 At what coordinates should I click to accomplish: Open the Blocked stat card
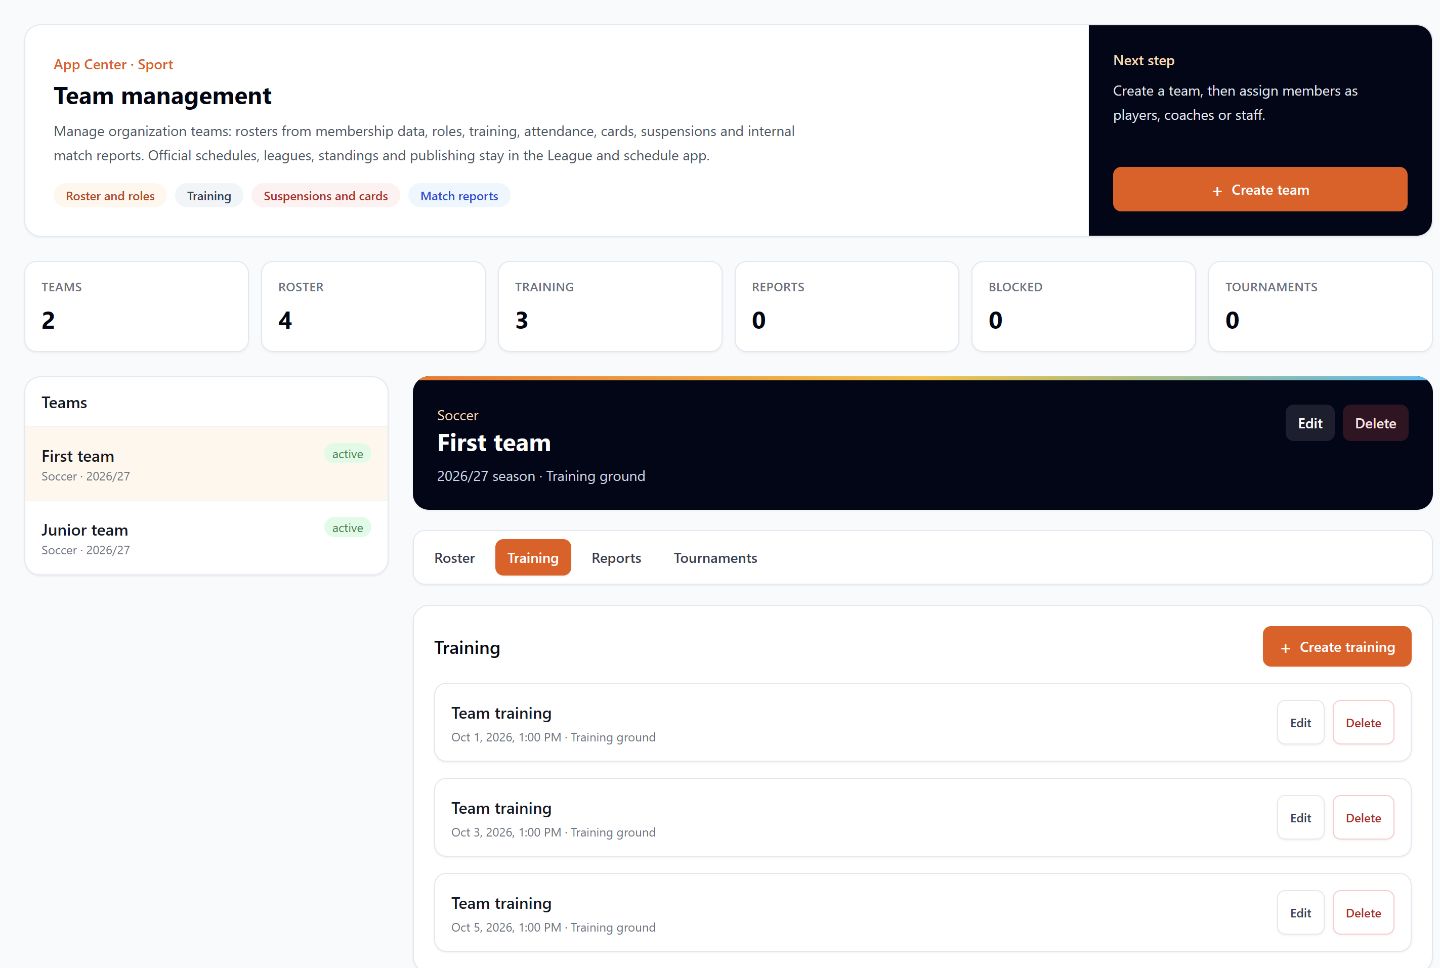tap(1084, 306)
